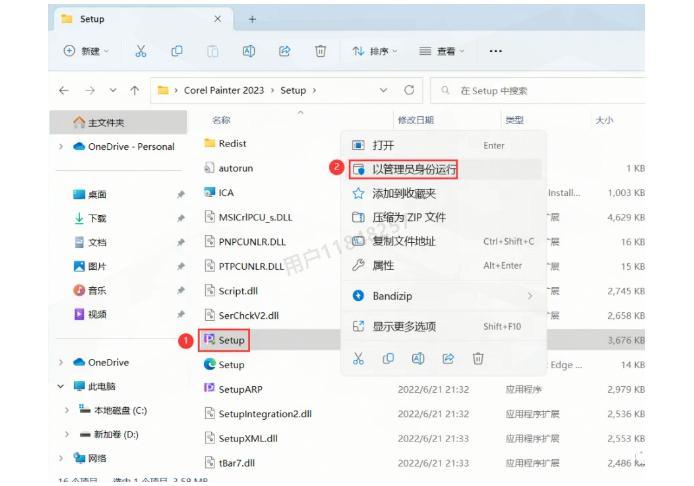Screen dimensions: 694x486
Task: Sort by the Name column header
Action: (x=221, y=120)
